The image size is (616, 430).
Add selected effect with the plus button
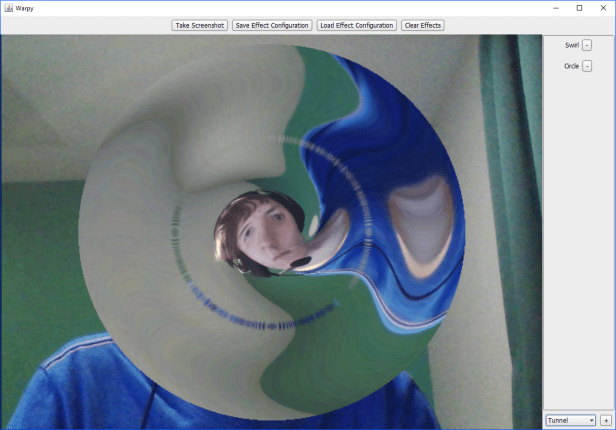(x=606, y=420)
